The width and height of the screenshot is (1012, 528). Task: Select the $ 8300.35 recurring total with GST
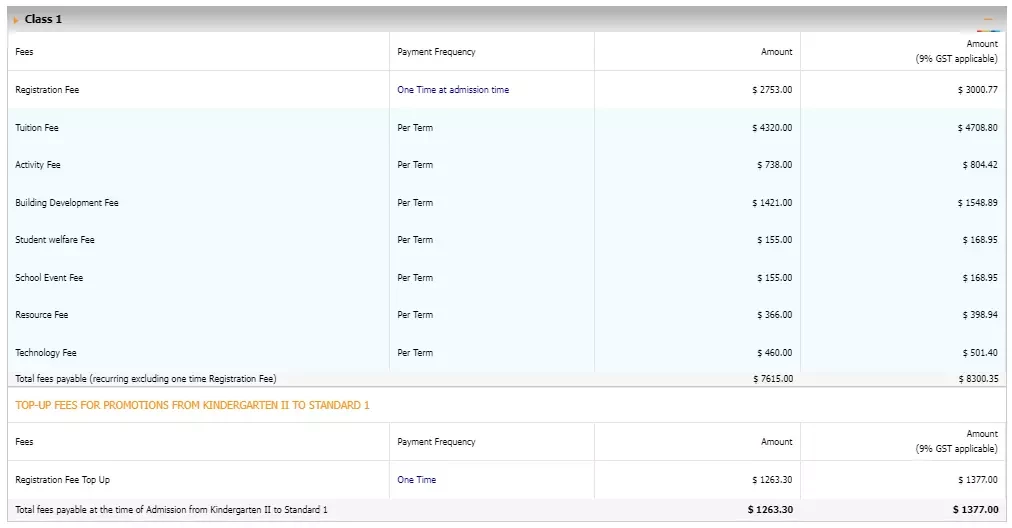[978, 379]
